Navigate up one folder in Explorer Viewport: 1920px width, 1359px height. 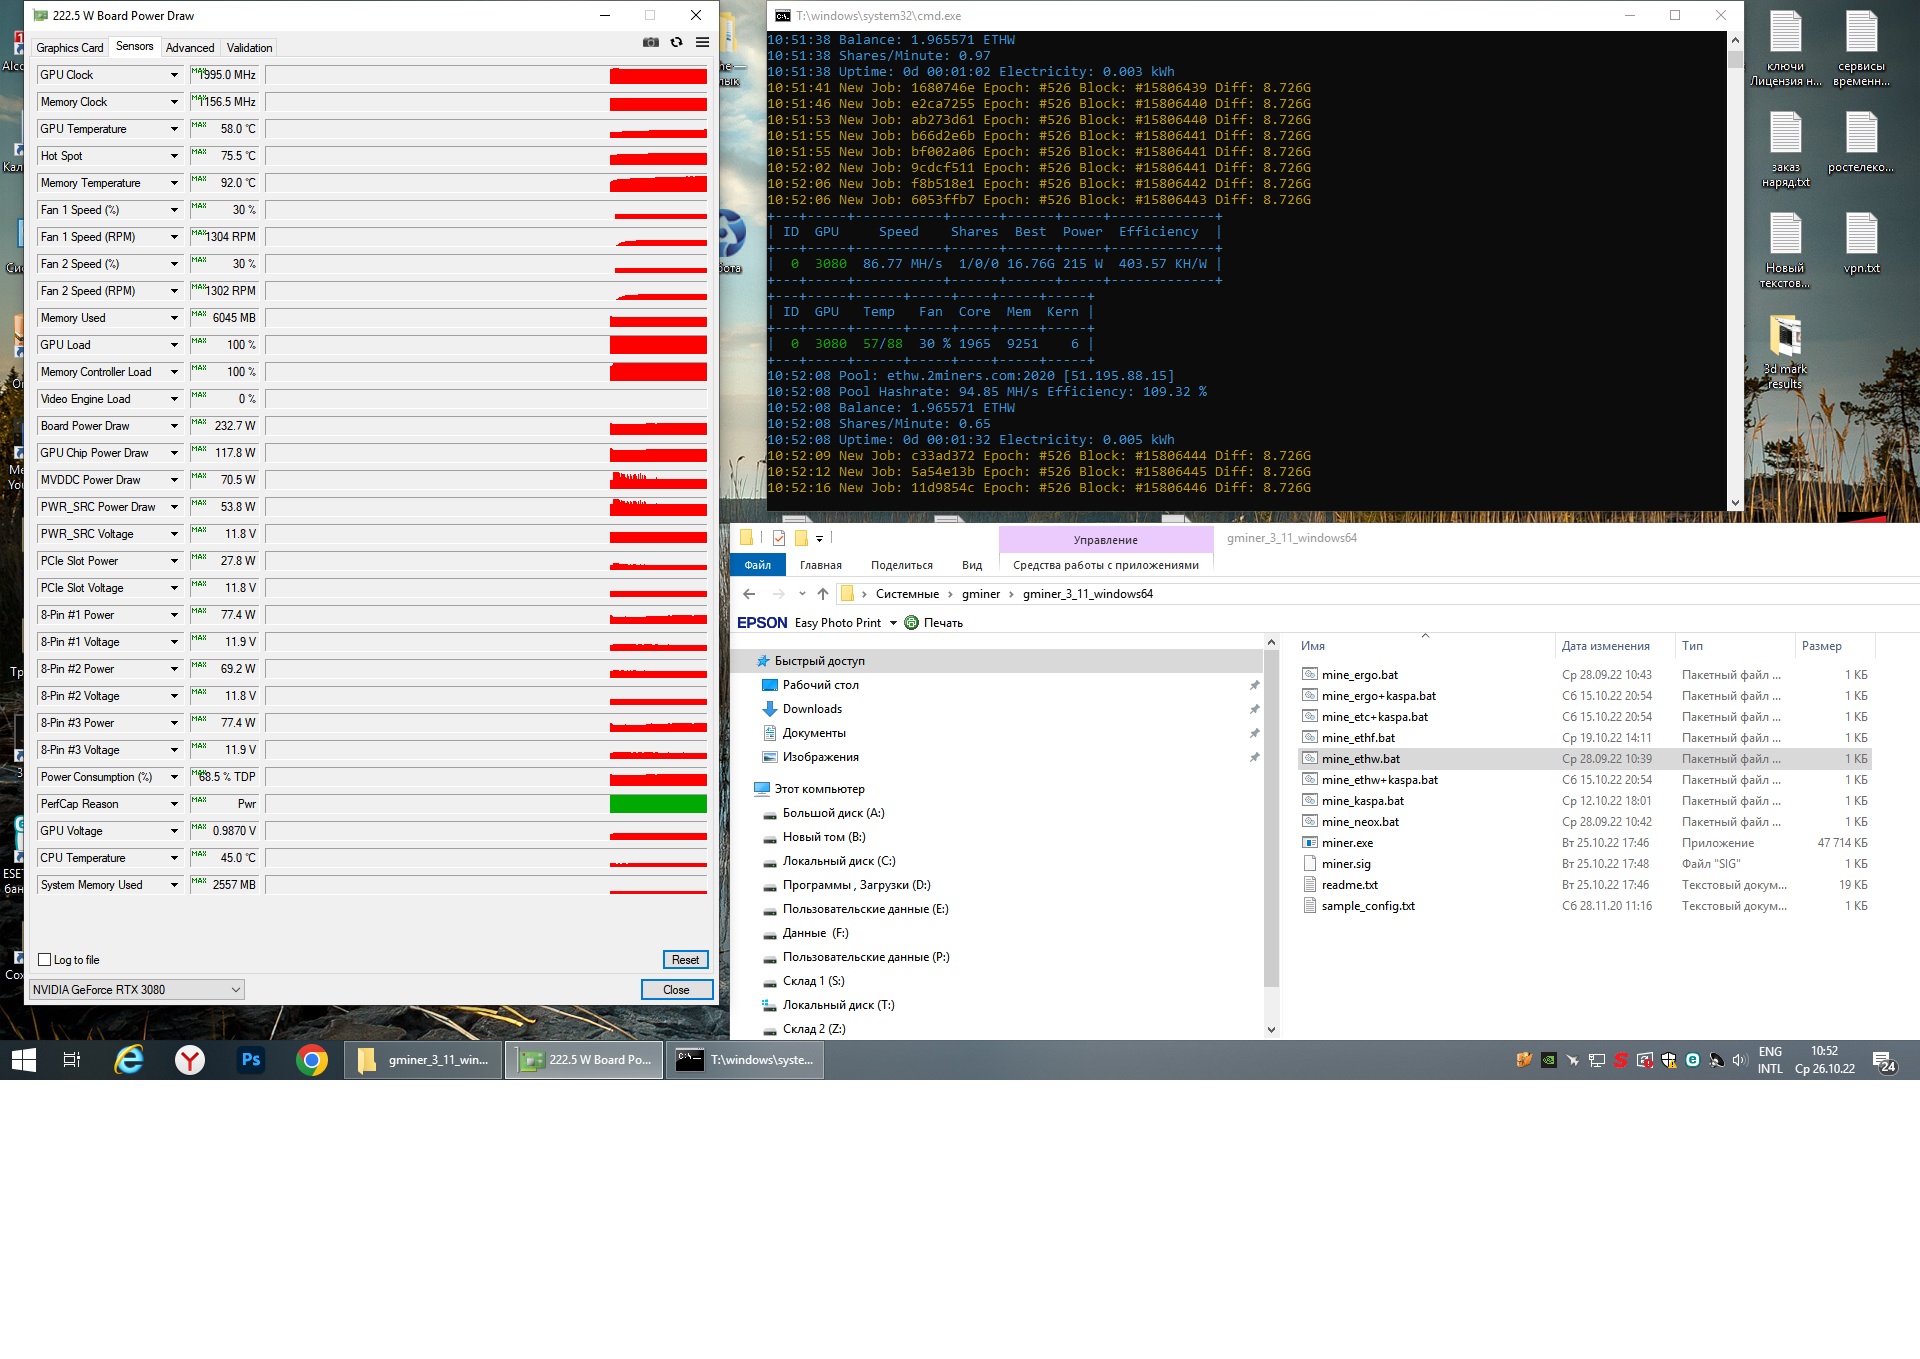coord(822,594)
